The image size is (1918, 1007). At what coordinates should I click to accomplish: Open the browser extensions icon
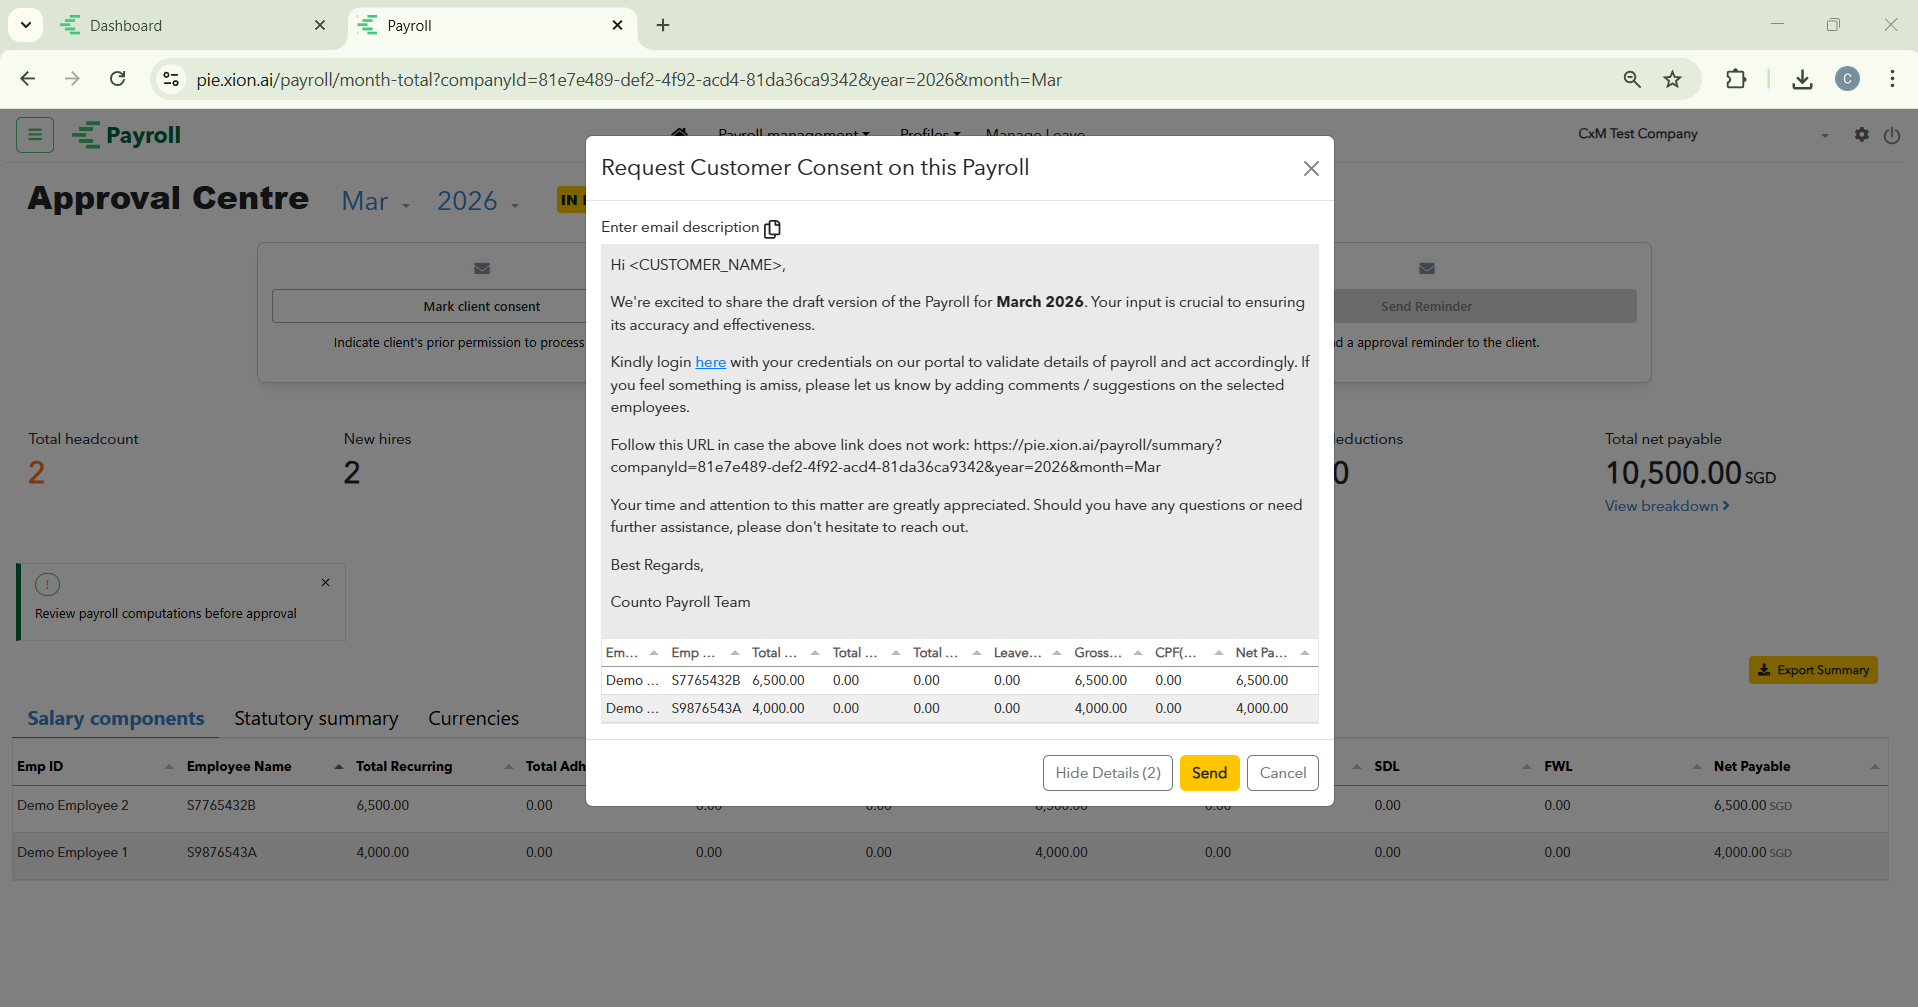(1736, 79)
